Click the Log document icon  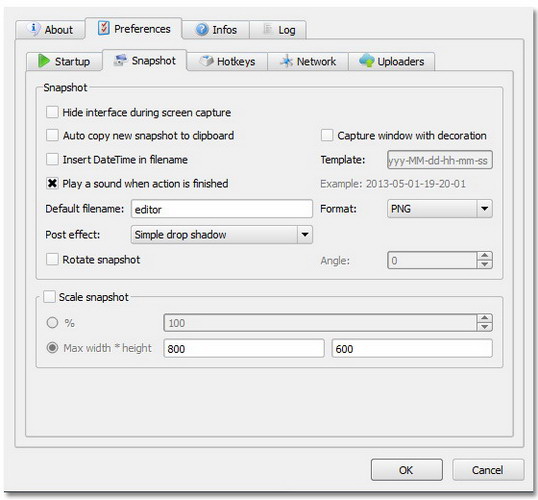(x=268, y=29)
